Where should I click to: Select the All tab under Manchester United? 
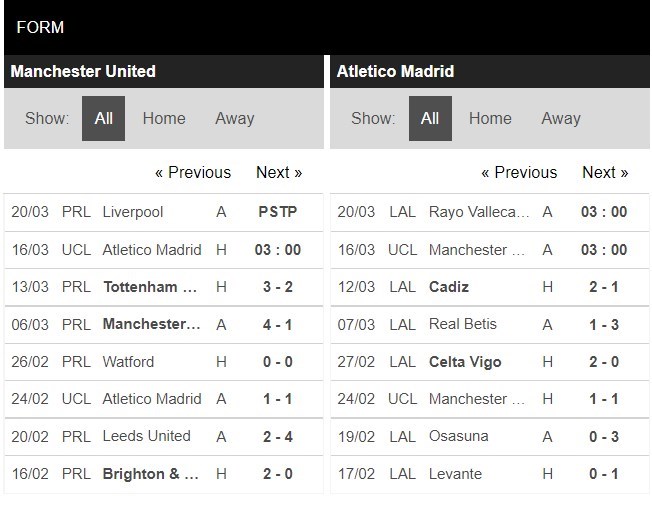coord(103,119)
